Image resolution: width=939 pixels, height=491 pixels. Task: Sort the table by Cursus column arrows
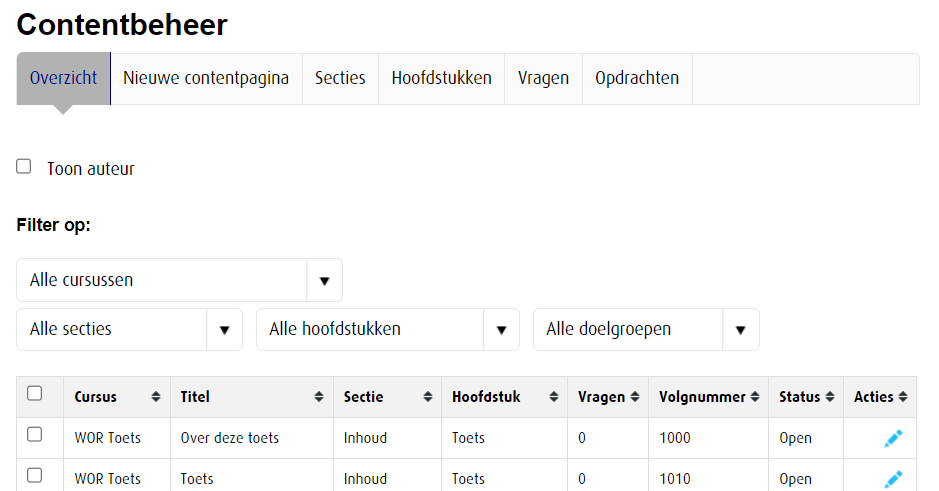pyautogui.click(x=155, y=397)
